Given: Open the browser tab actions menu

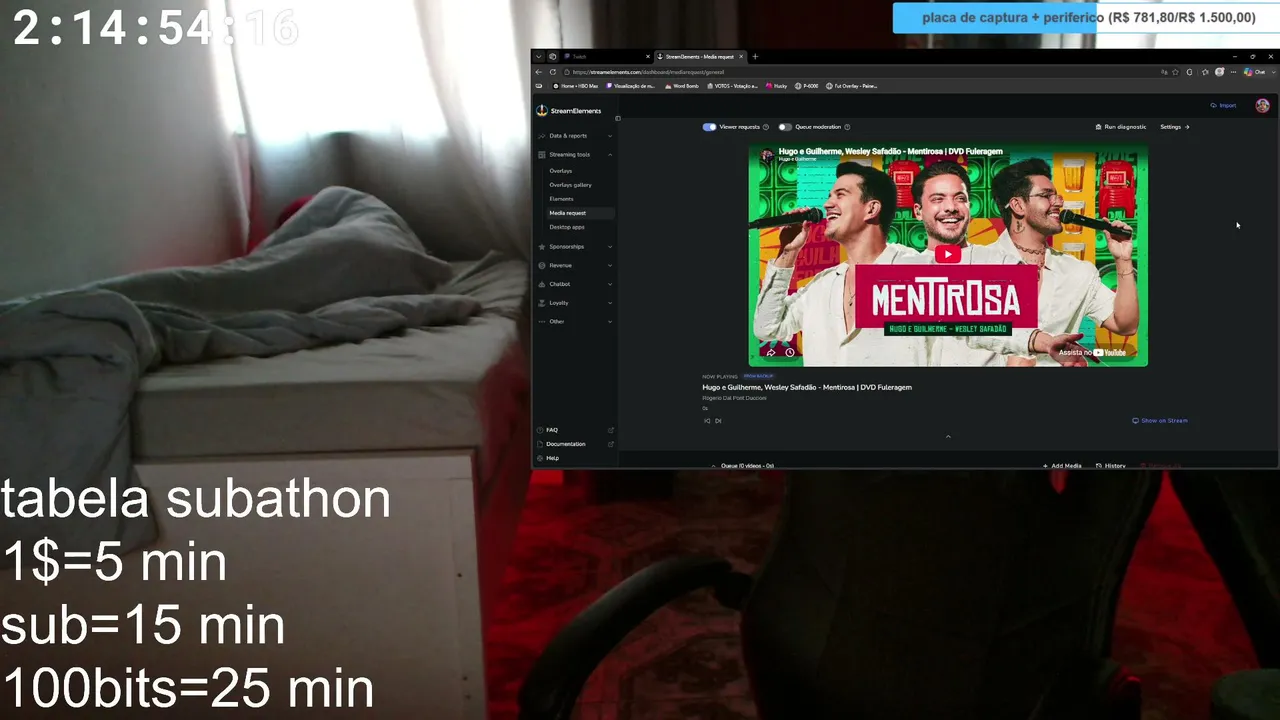Looking at the screenshot, I should tap(538, 57).
